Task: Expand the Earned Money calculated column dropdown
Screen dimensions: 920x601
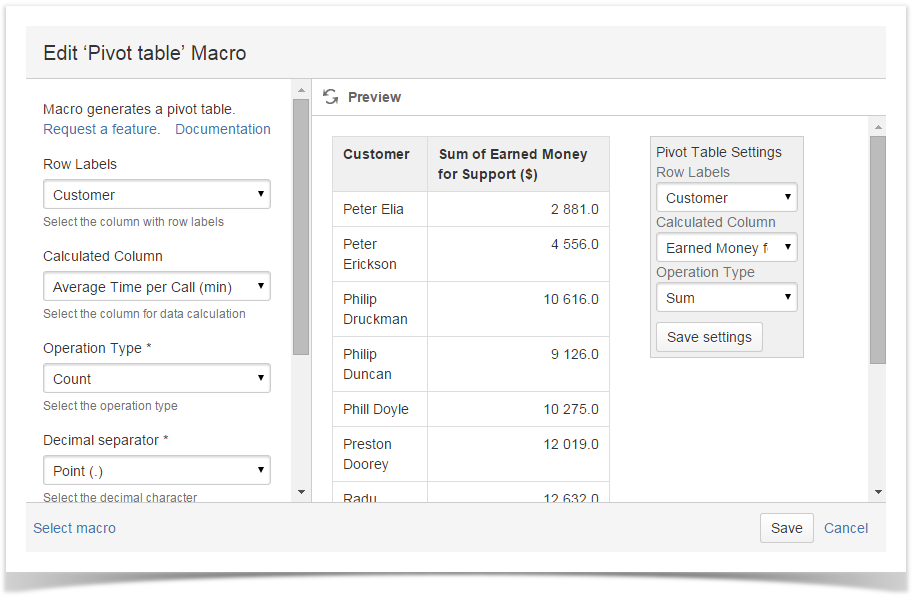Action: [x=726, y=248]
